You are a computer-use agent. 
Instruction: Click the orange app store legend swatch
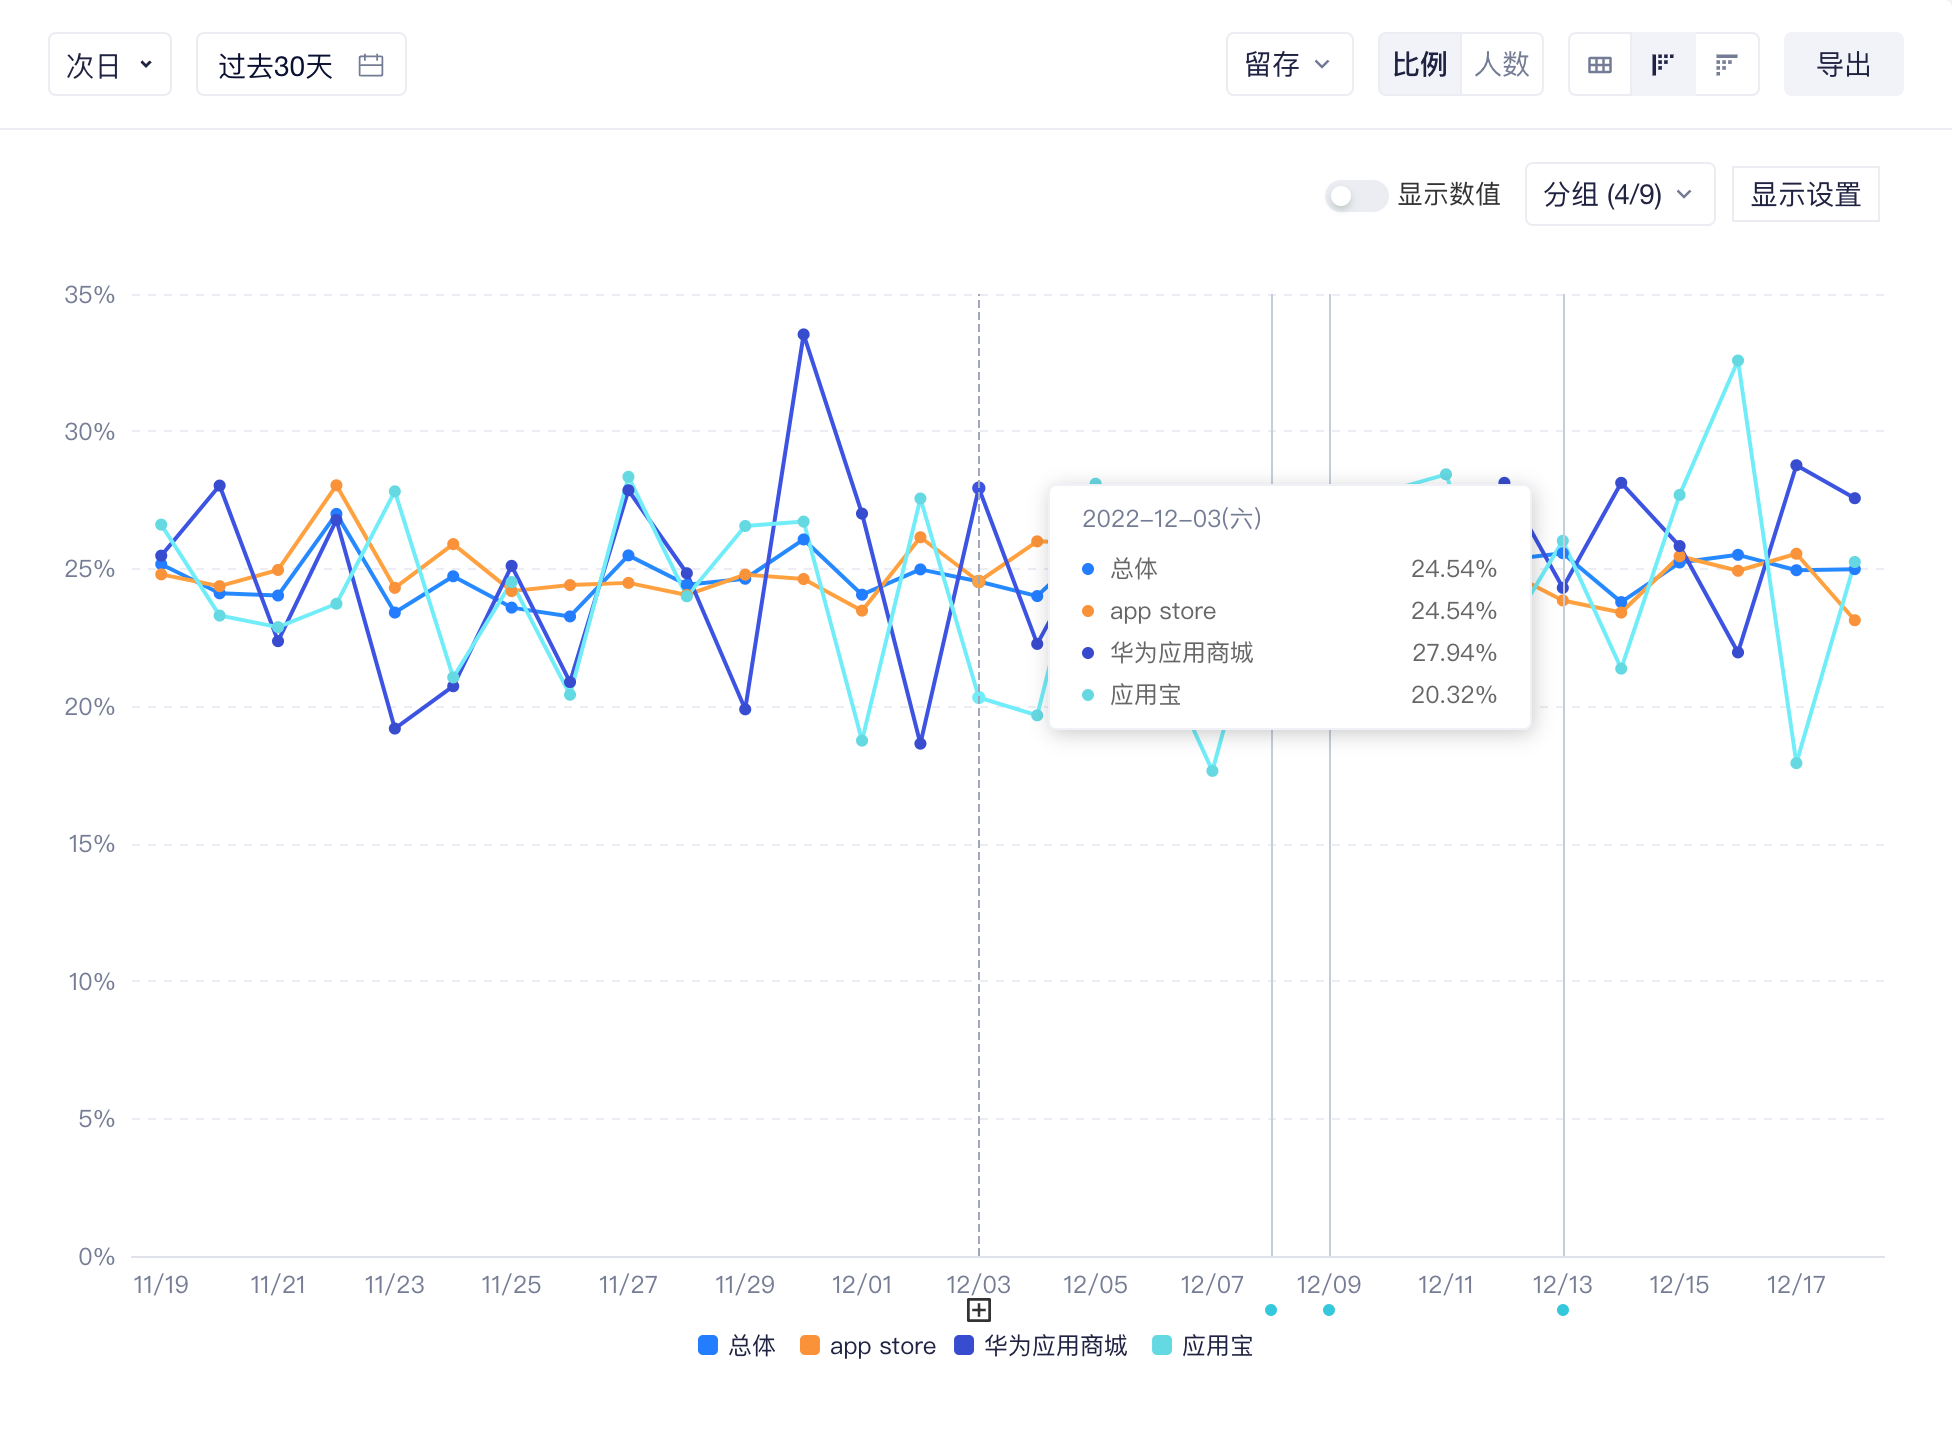tap(810, 1346)
